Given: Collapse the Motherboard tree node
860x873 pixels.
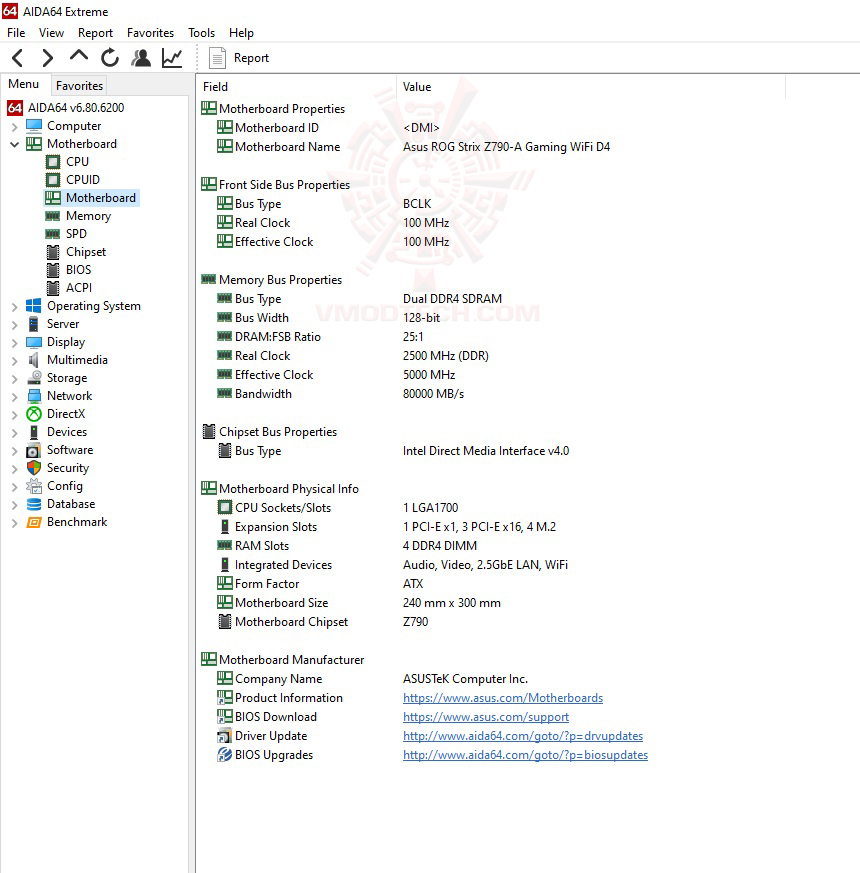Looking at the screenshot, I should coord(14,144).
